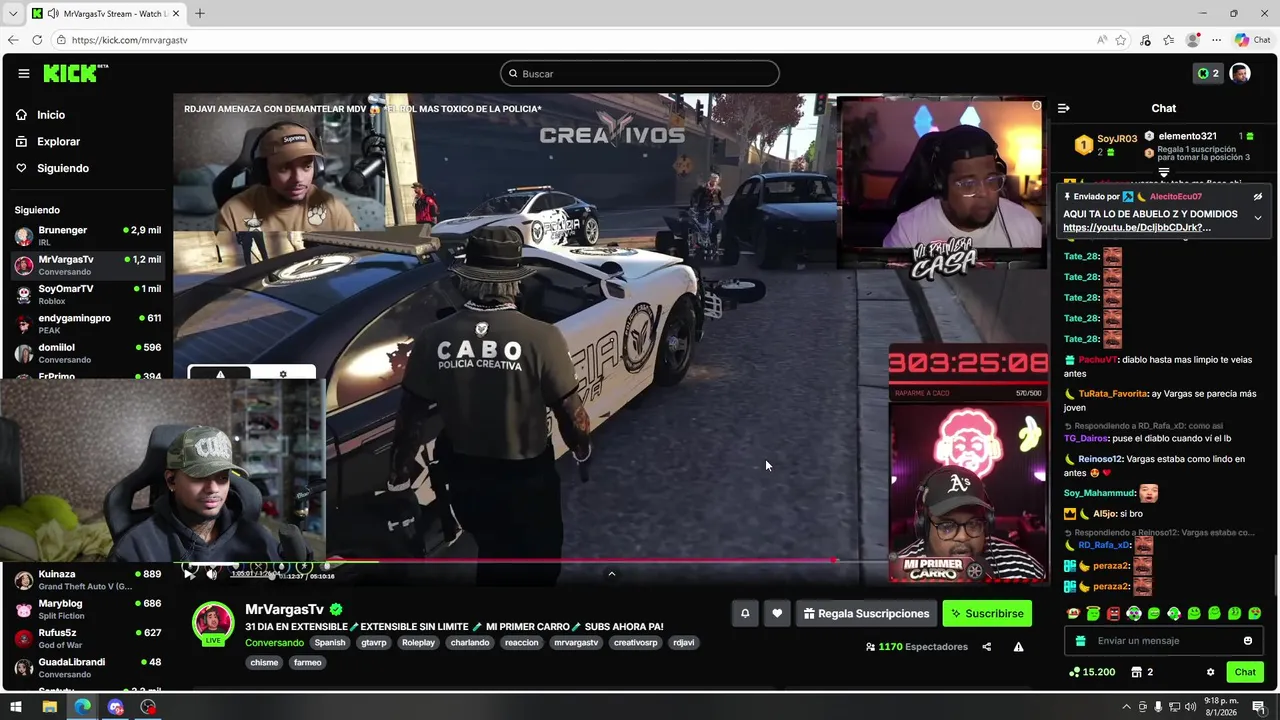
Task: Expand the video controls with the up chevron
Action: [x=611, y=574]
